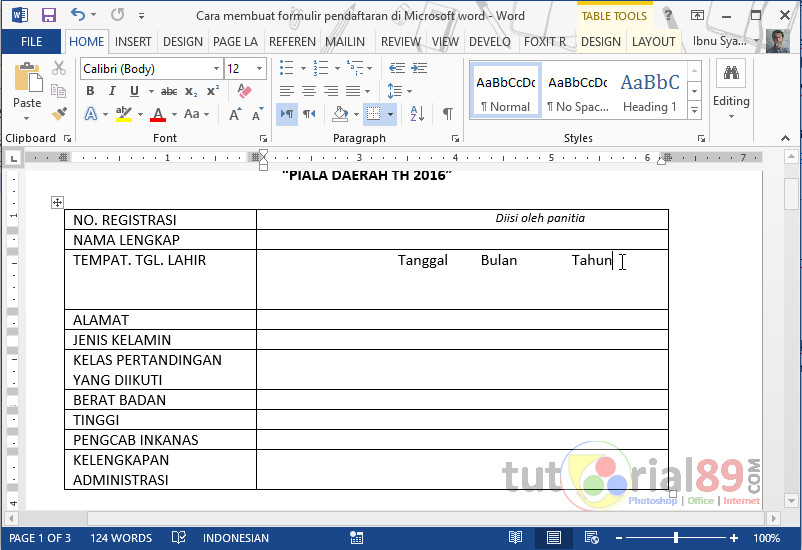Screen dimensions: 802x550
Task: Apply center alignment to the paragraph
Action: (309, 91)
